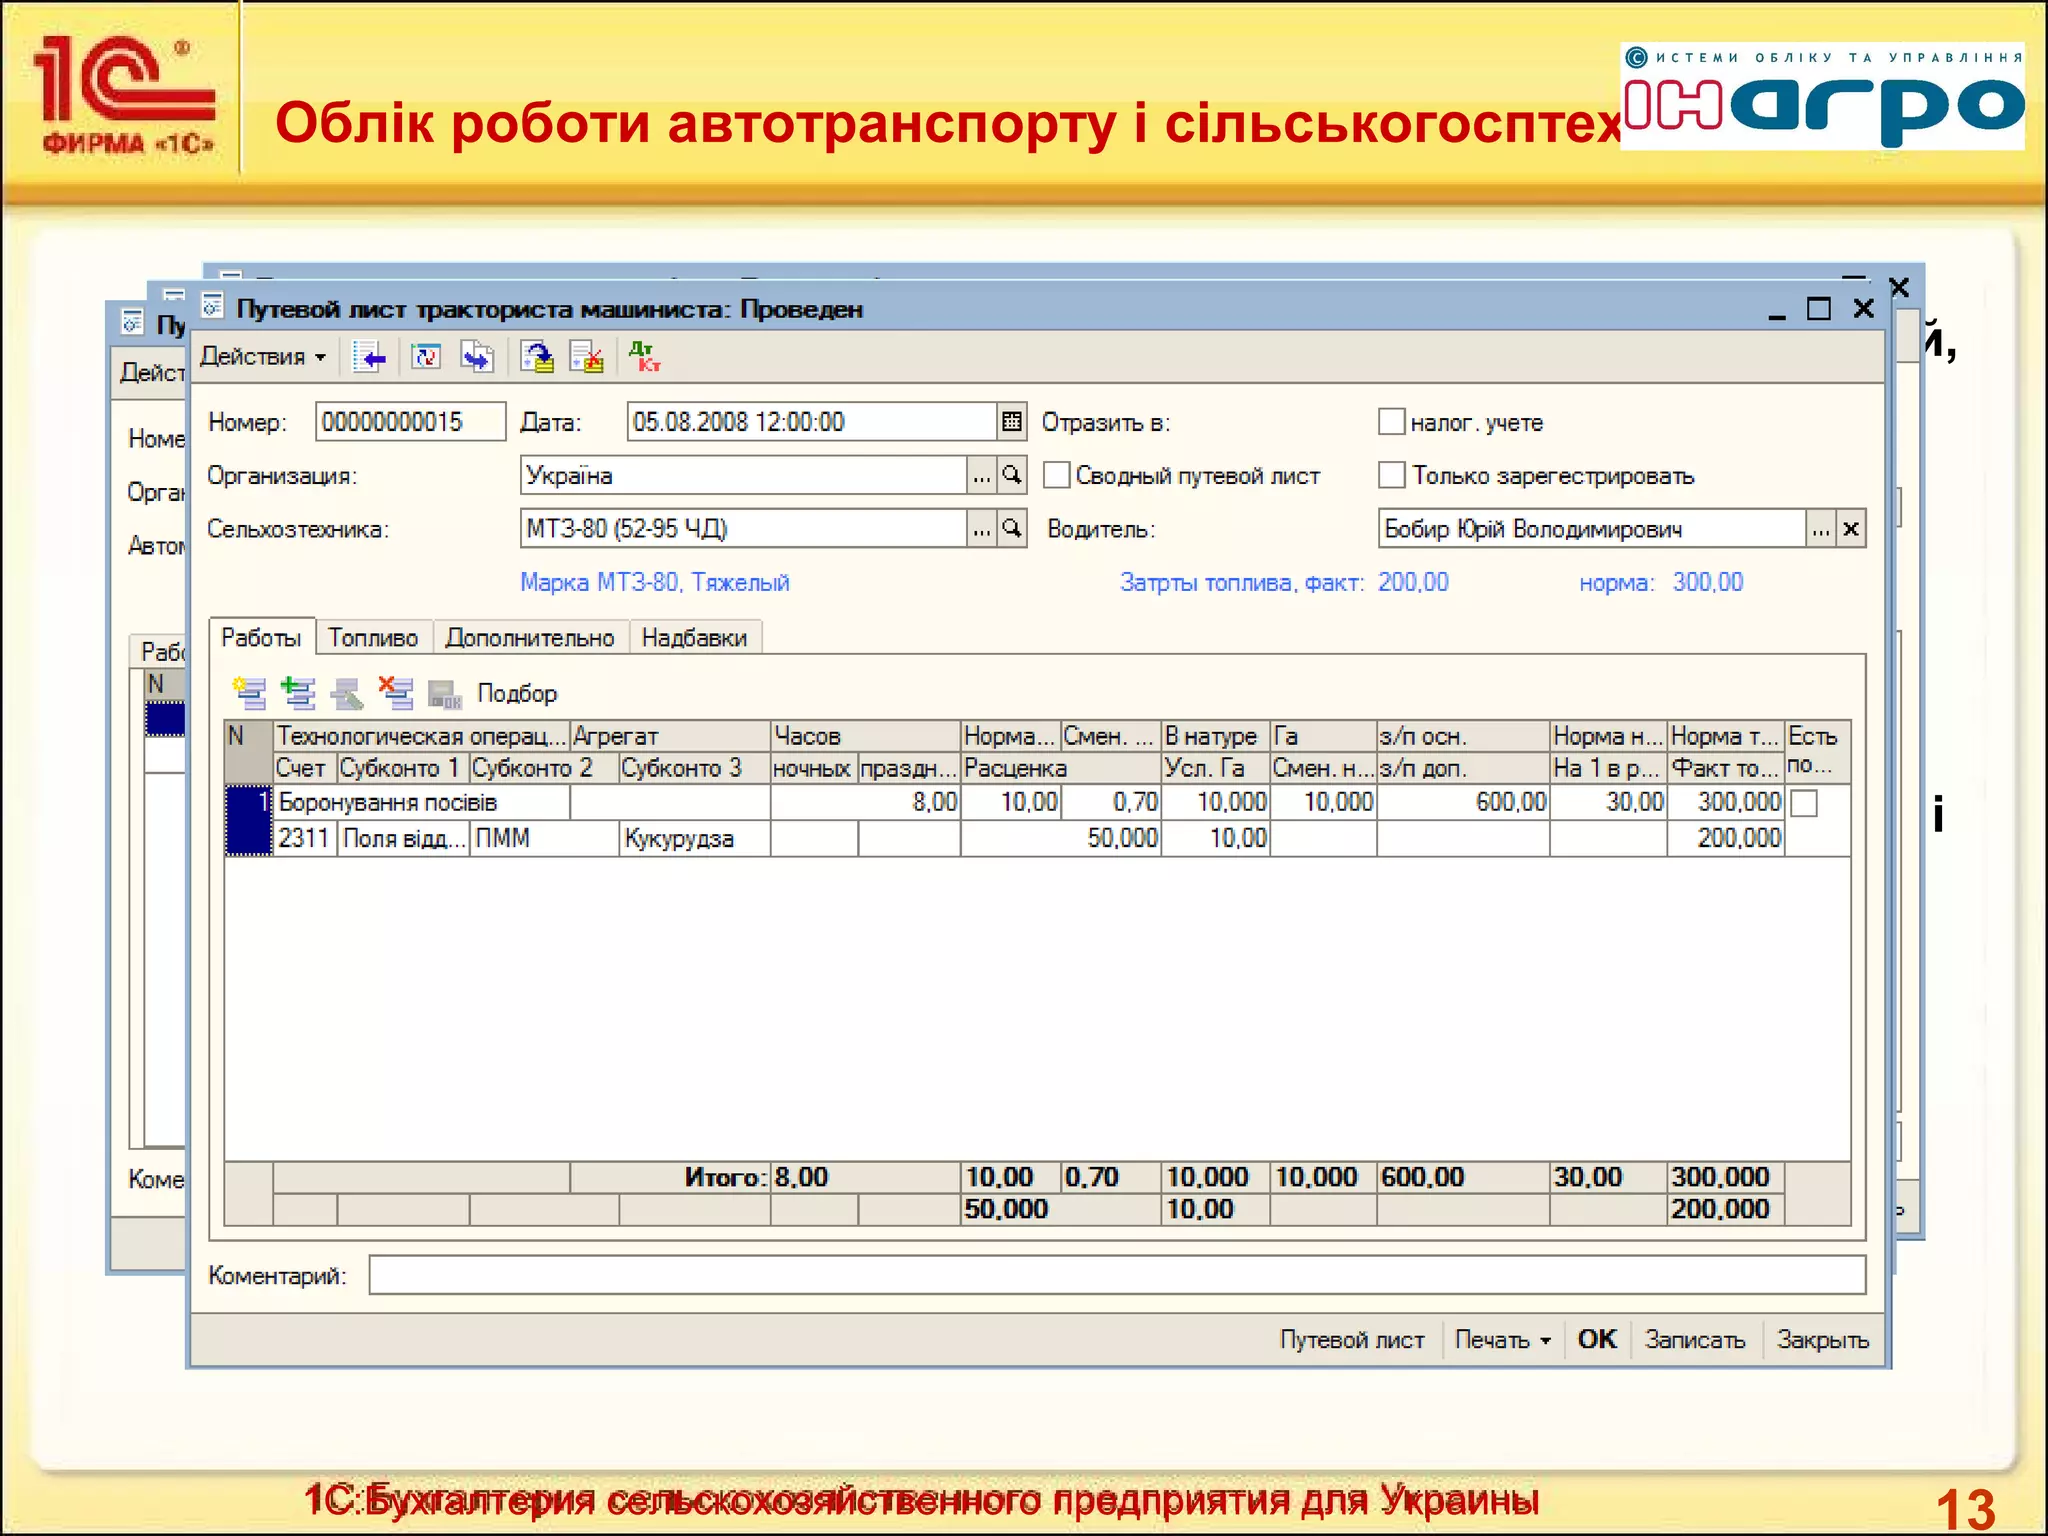Click the Номер input field
2048x1536 pixels.
410,422
